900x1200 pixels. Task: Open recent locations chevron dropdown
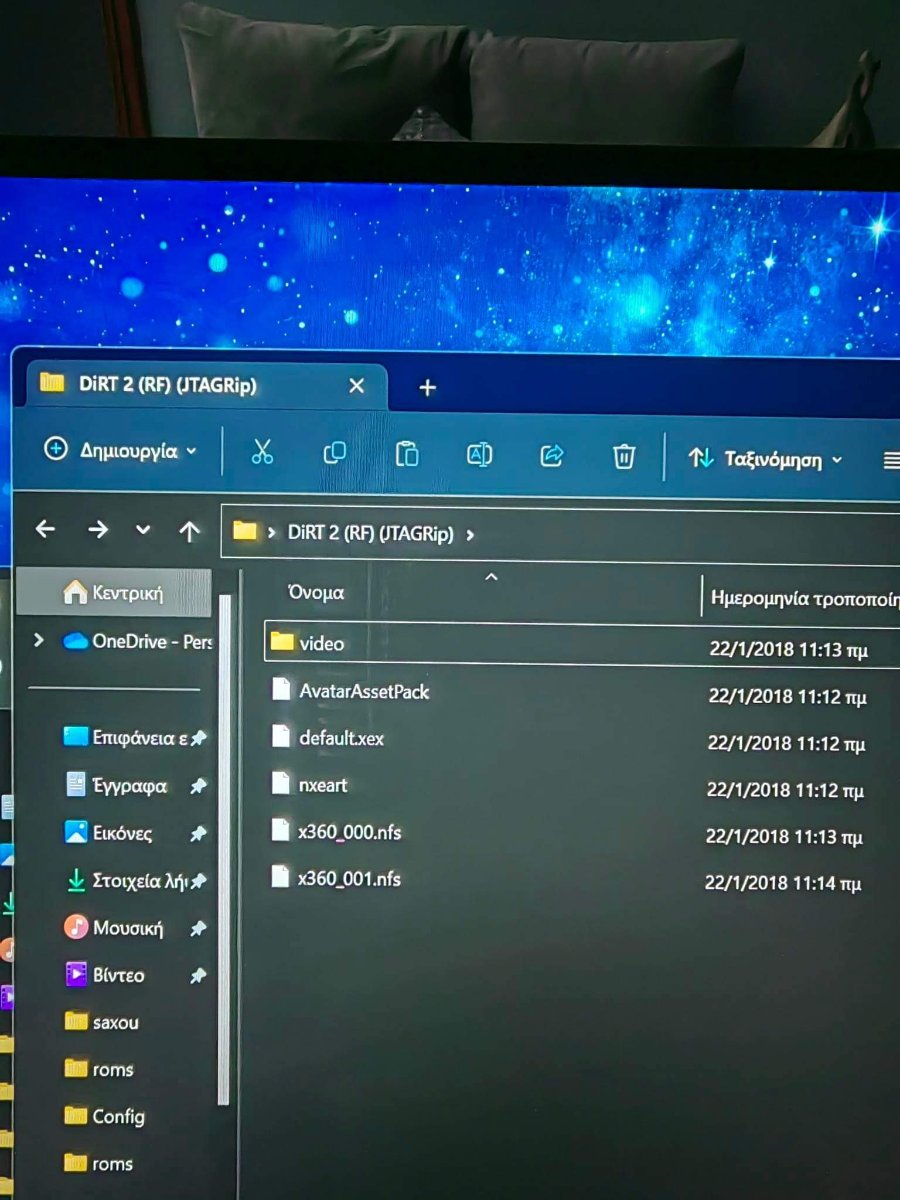pyautogui.click(x=143, y=531)
